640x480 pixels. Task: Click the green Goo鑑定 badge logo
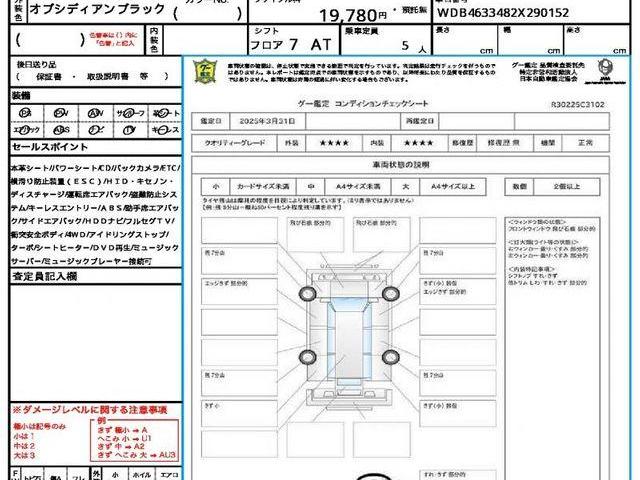[205, 71]
